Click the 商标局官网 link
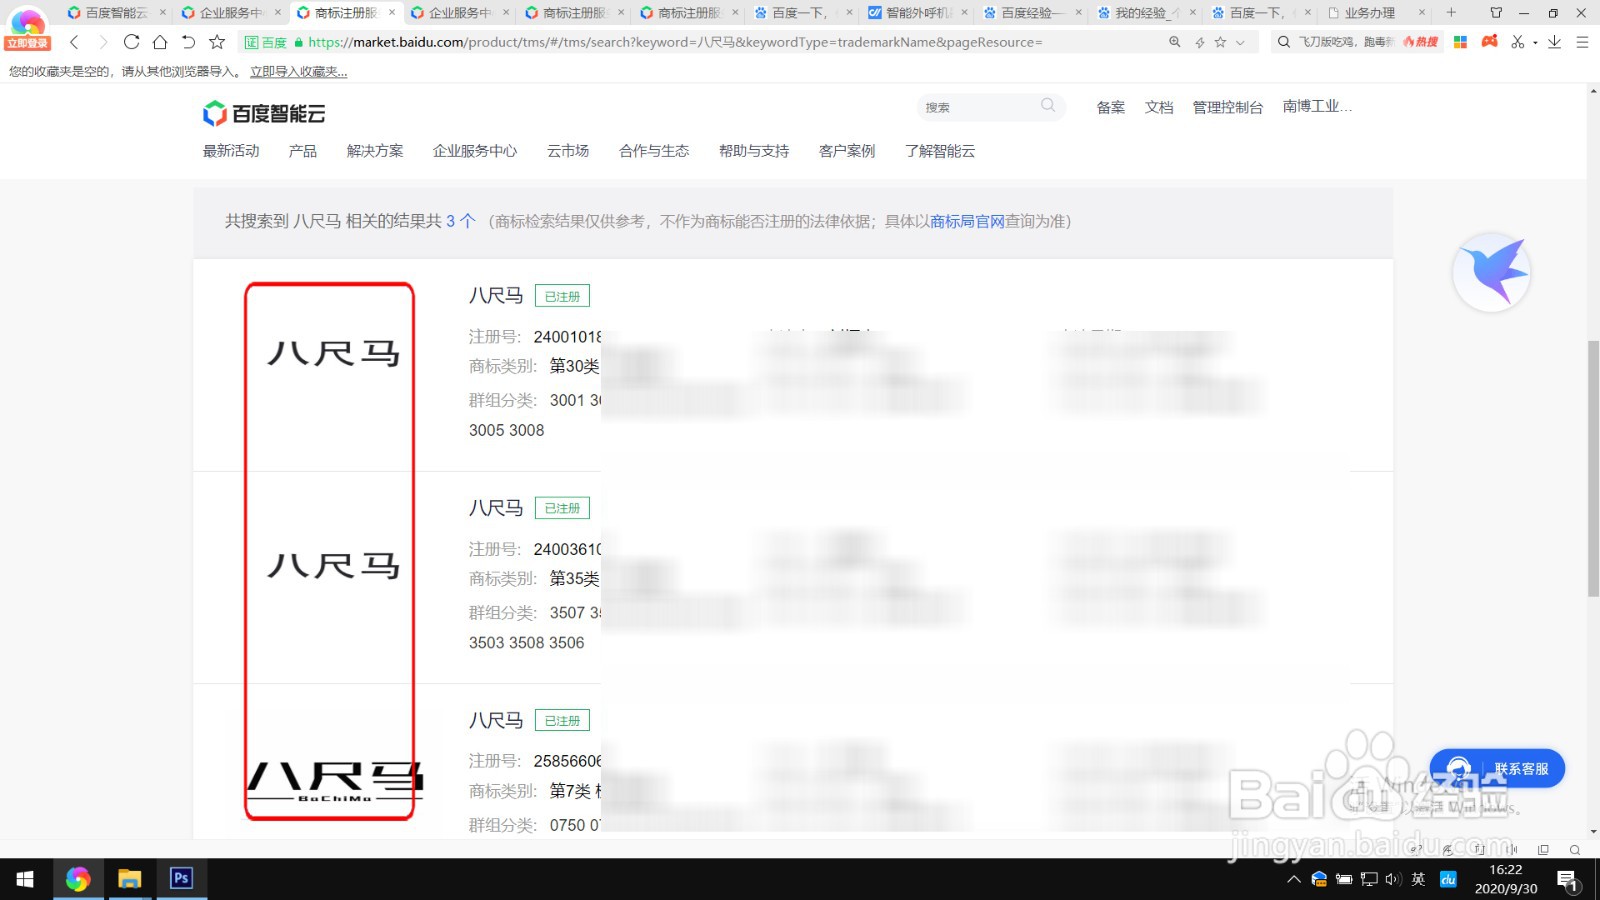This screenshot has width=1600, height=900. coord(967,221)
